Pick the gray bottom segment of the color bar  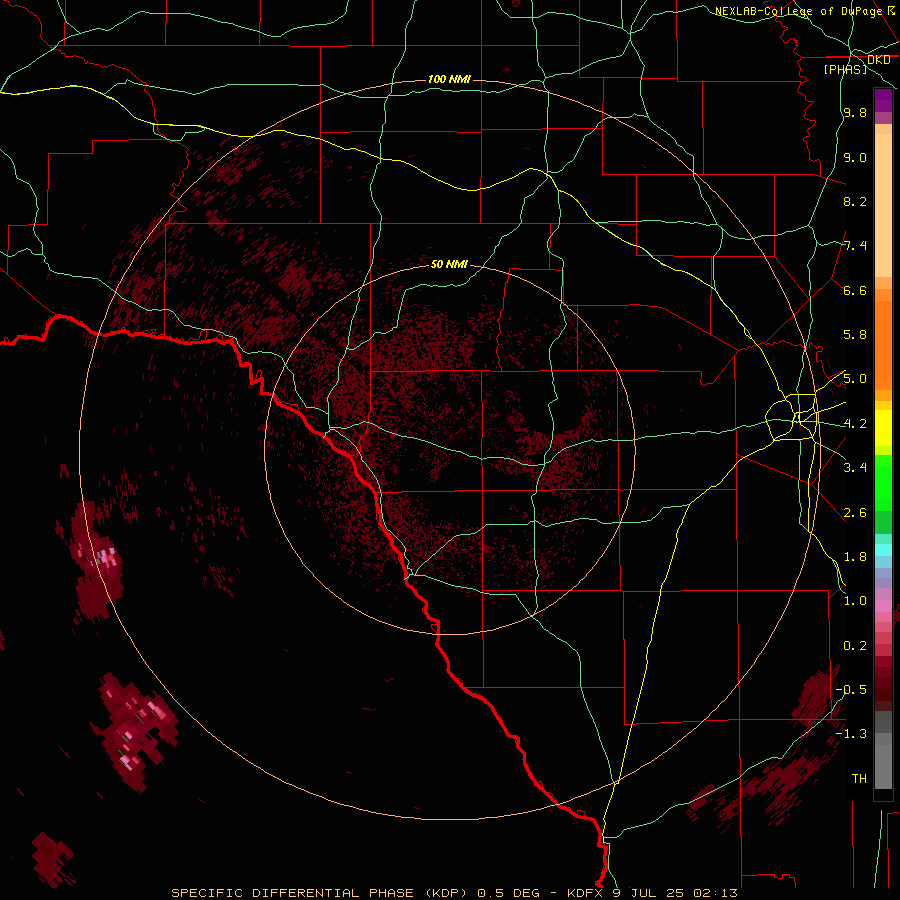tap(883, 766)
